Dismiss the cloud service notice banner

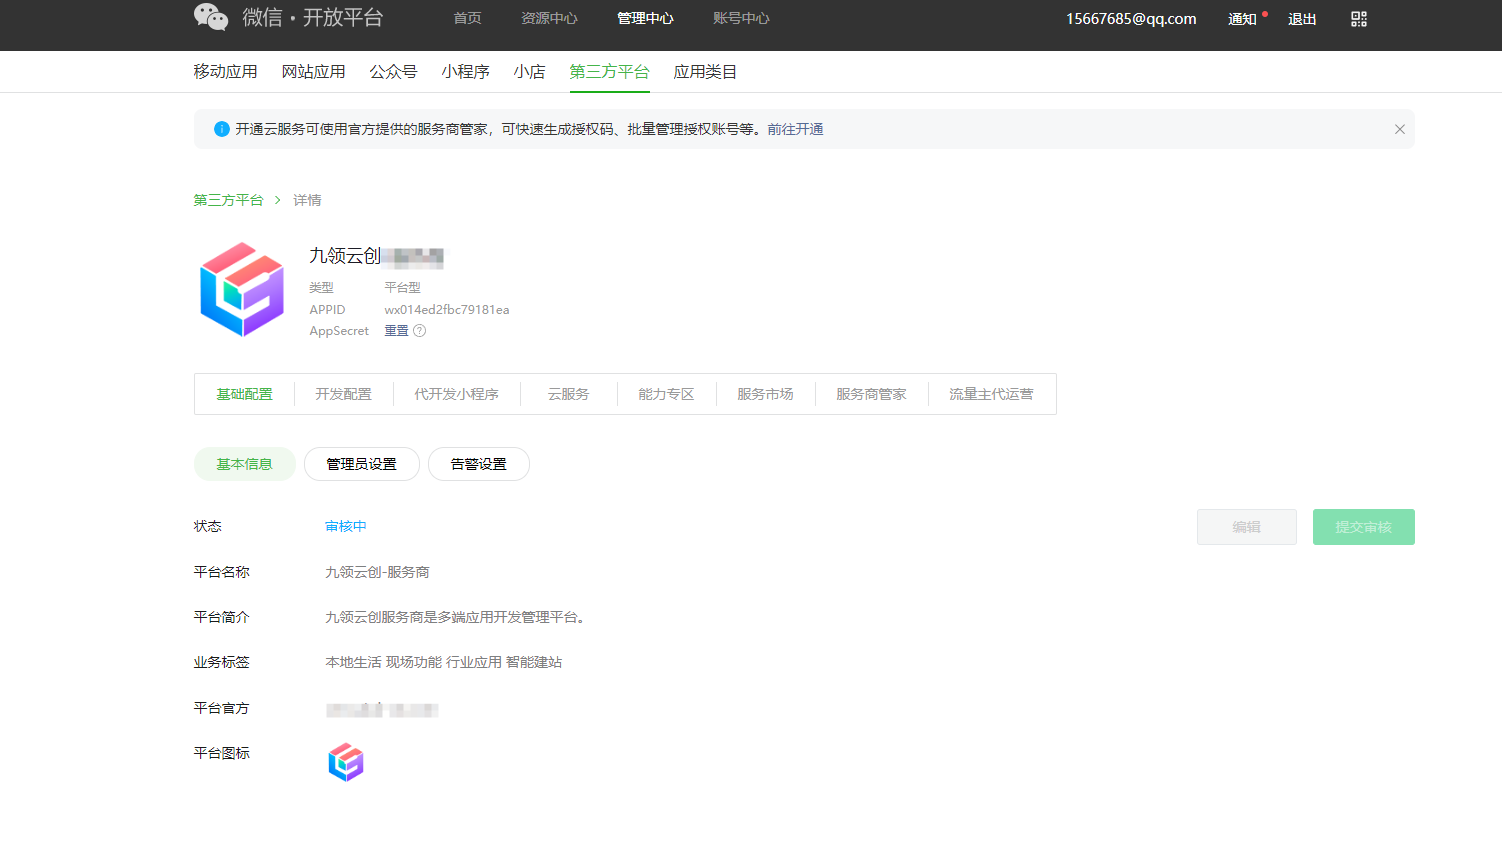[x=1400, y=129]
